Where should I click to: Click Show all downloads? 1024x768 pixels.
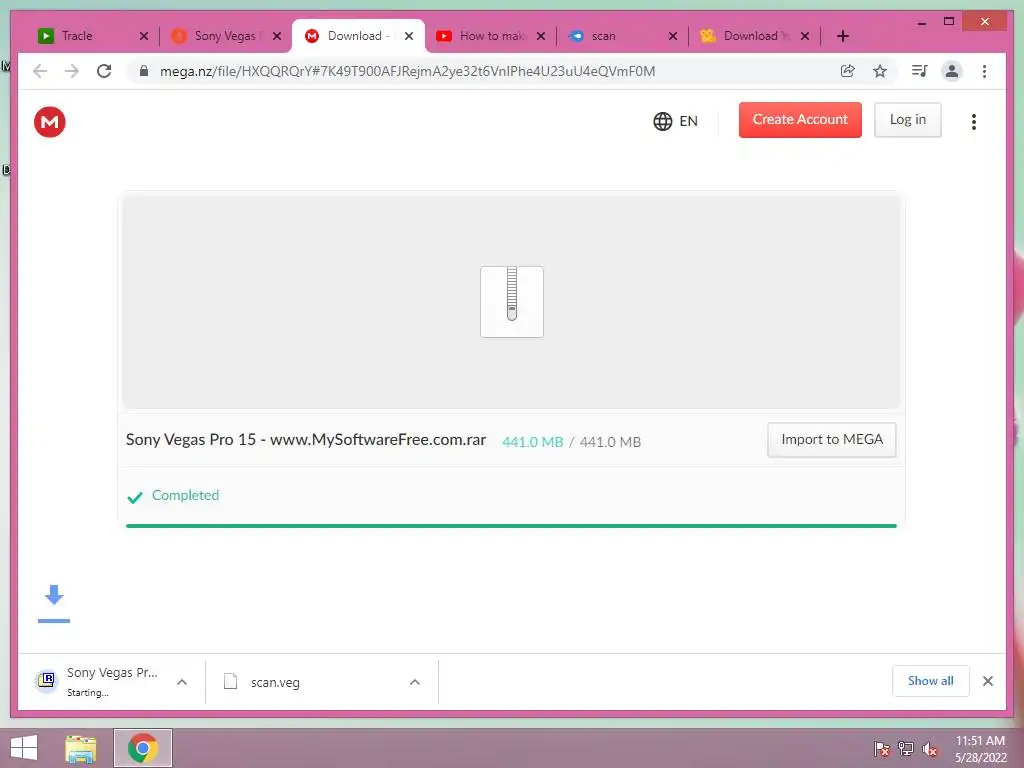931,681
